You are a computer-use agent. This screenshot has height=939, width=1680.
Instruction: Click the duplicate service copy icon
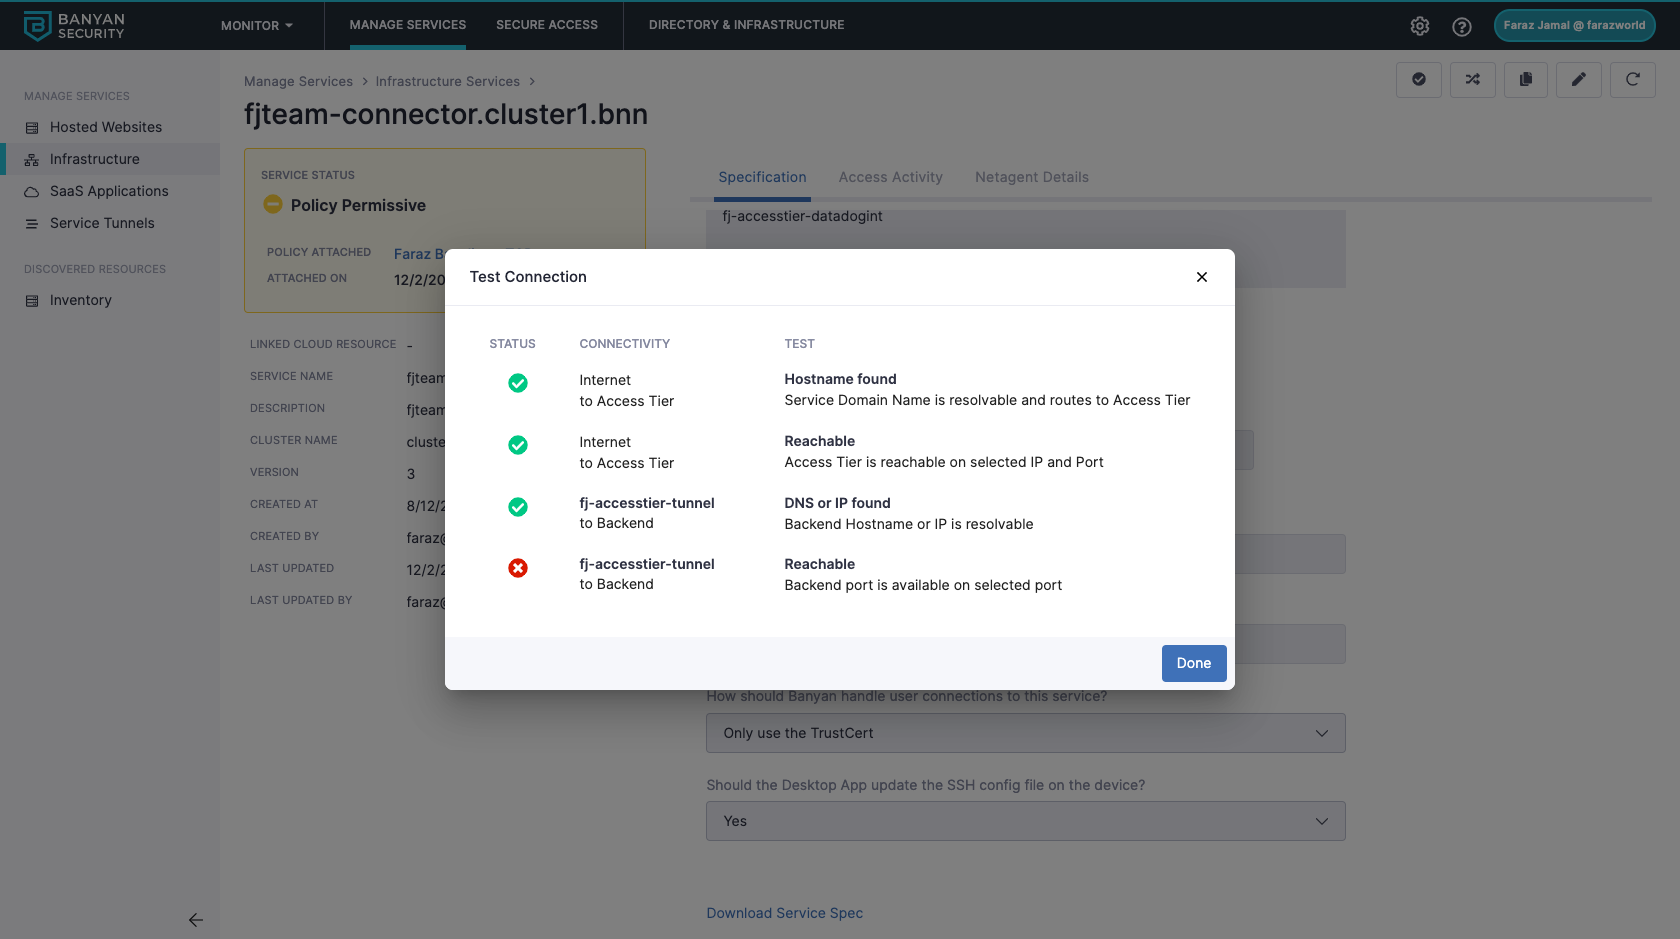(1525, 80)
